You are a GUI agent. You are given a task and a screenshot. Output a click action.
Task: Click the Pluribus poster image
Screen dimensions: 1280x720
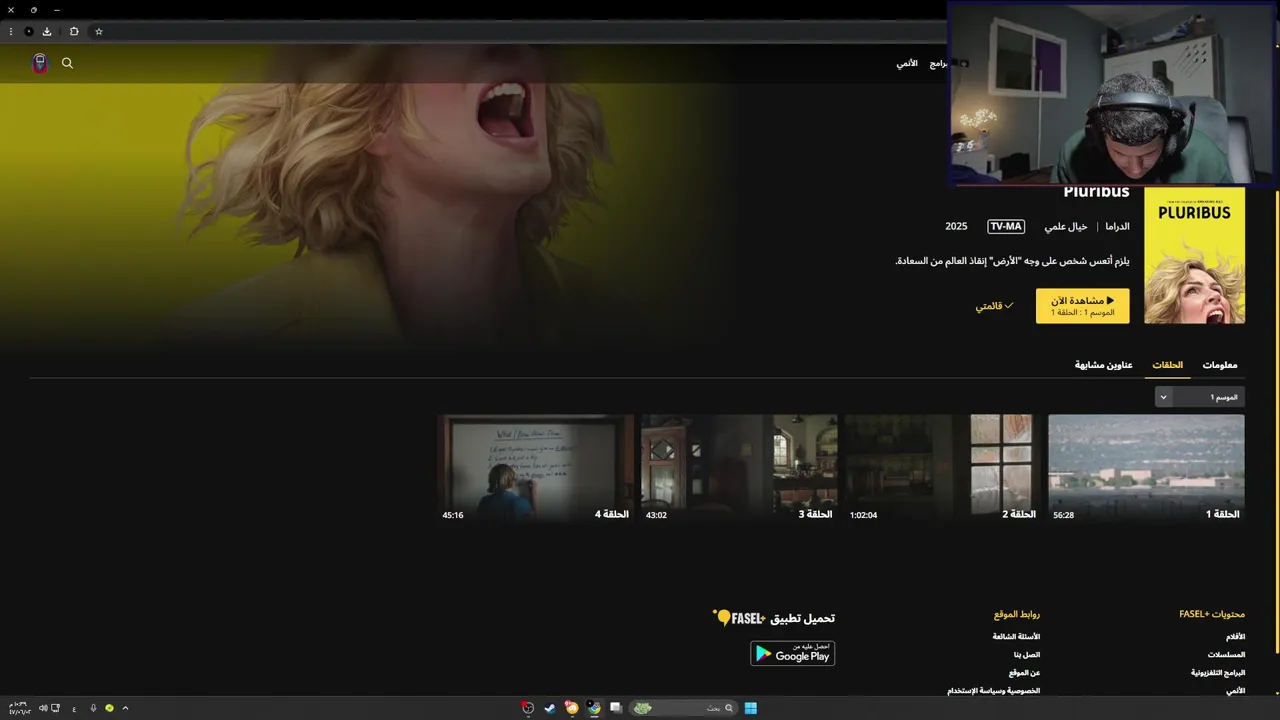pos(1195,255)
